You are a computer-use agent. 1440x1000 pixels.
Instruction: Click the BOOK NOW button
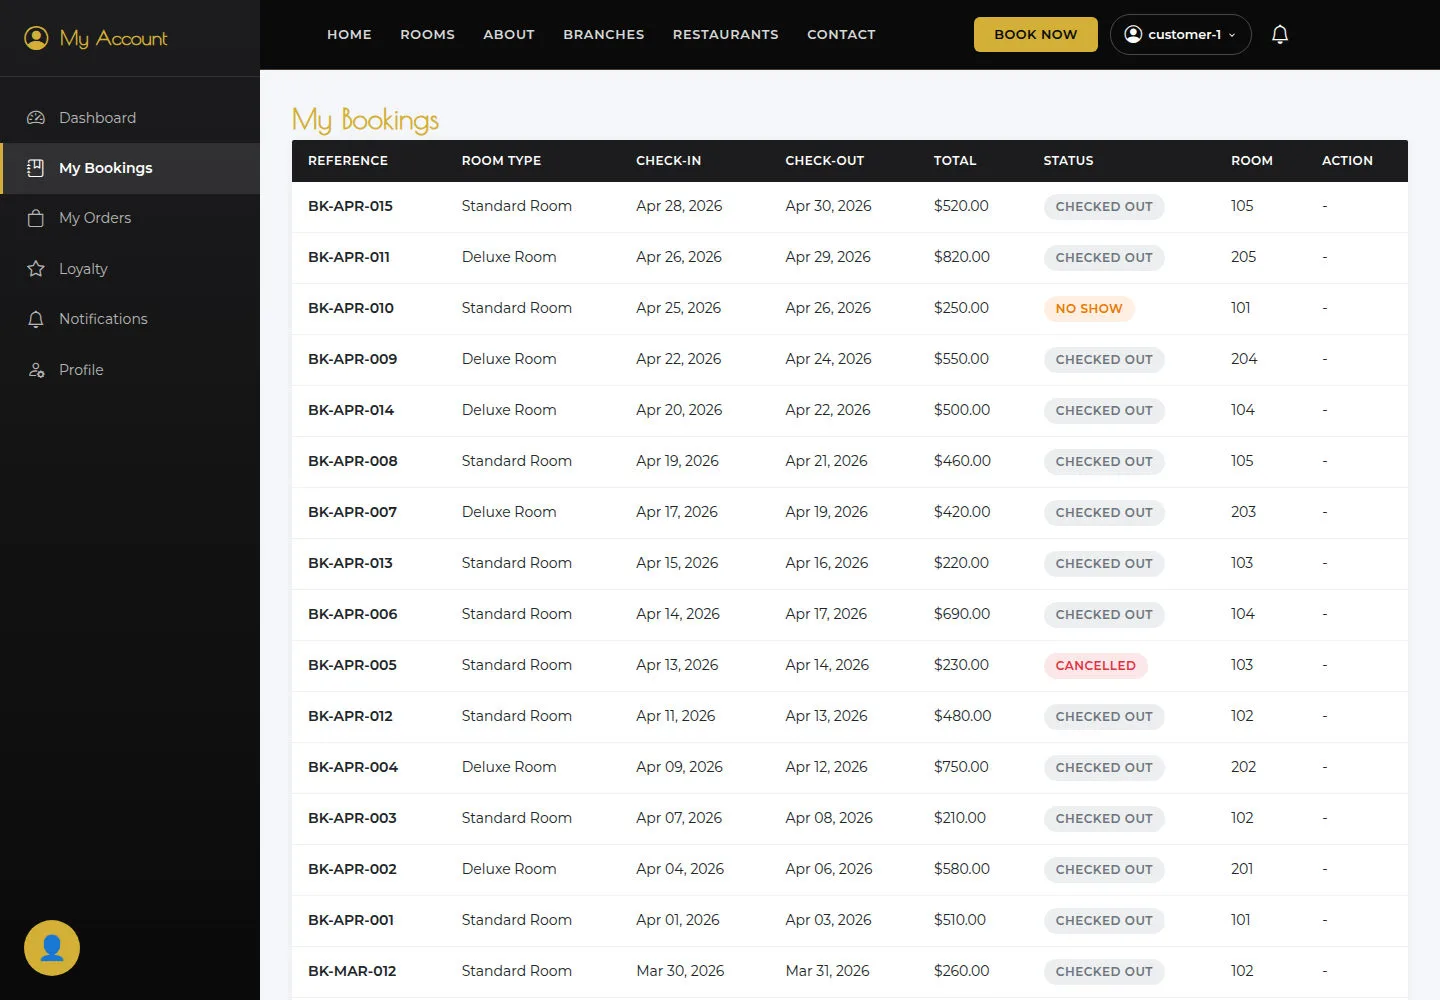[1036, 35]
